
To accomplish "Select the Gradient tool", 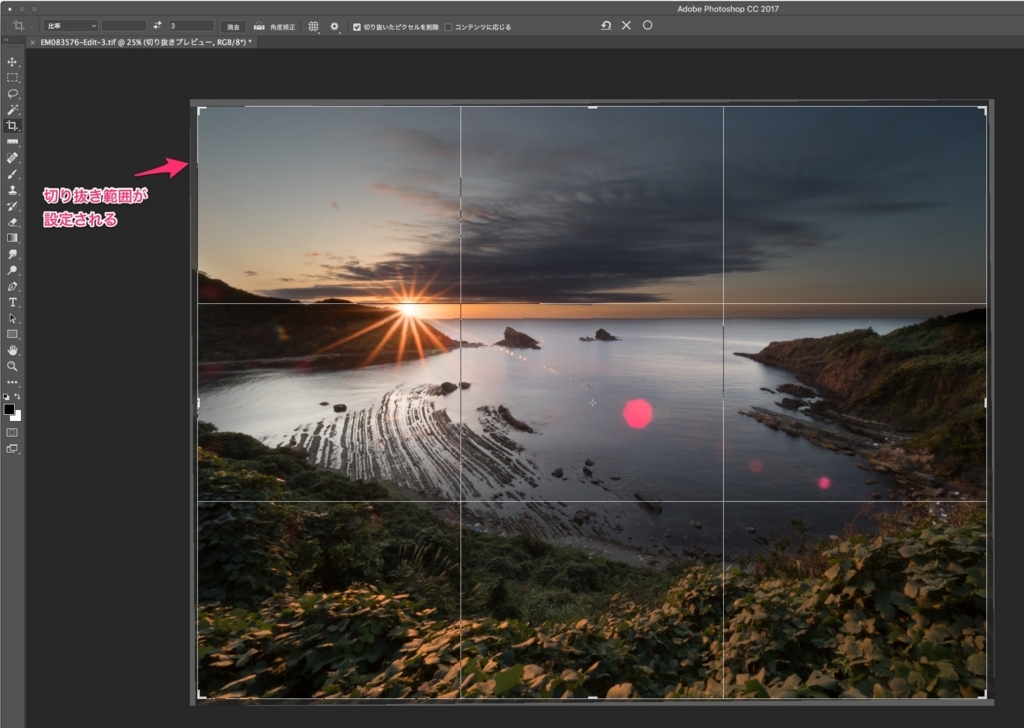I will (12, 238).
